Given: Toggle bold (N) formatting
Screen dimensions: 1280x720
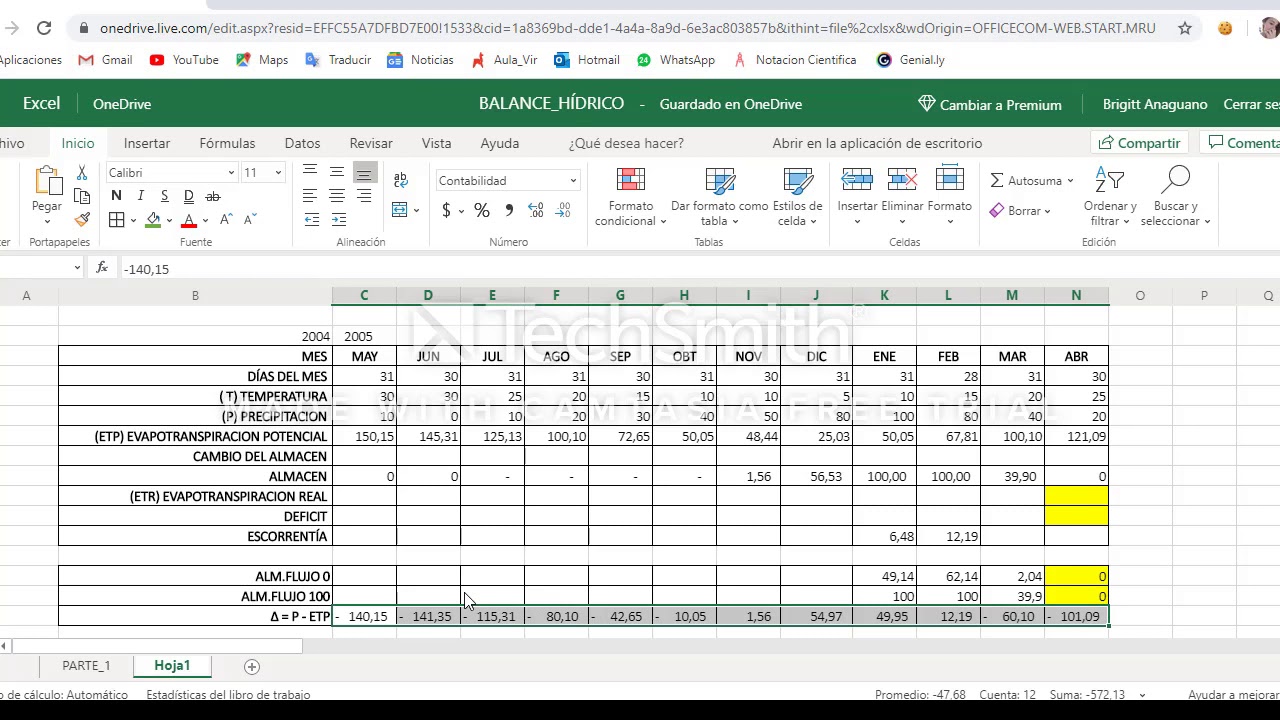Looking at the screenshot, I should (116, 196).
